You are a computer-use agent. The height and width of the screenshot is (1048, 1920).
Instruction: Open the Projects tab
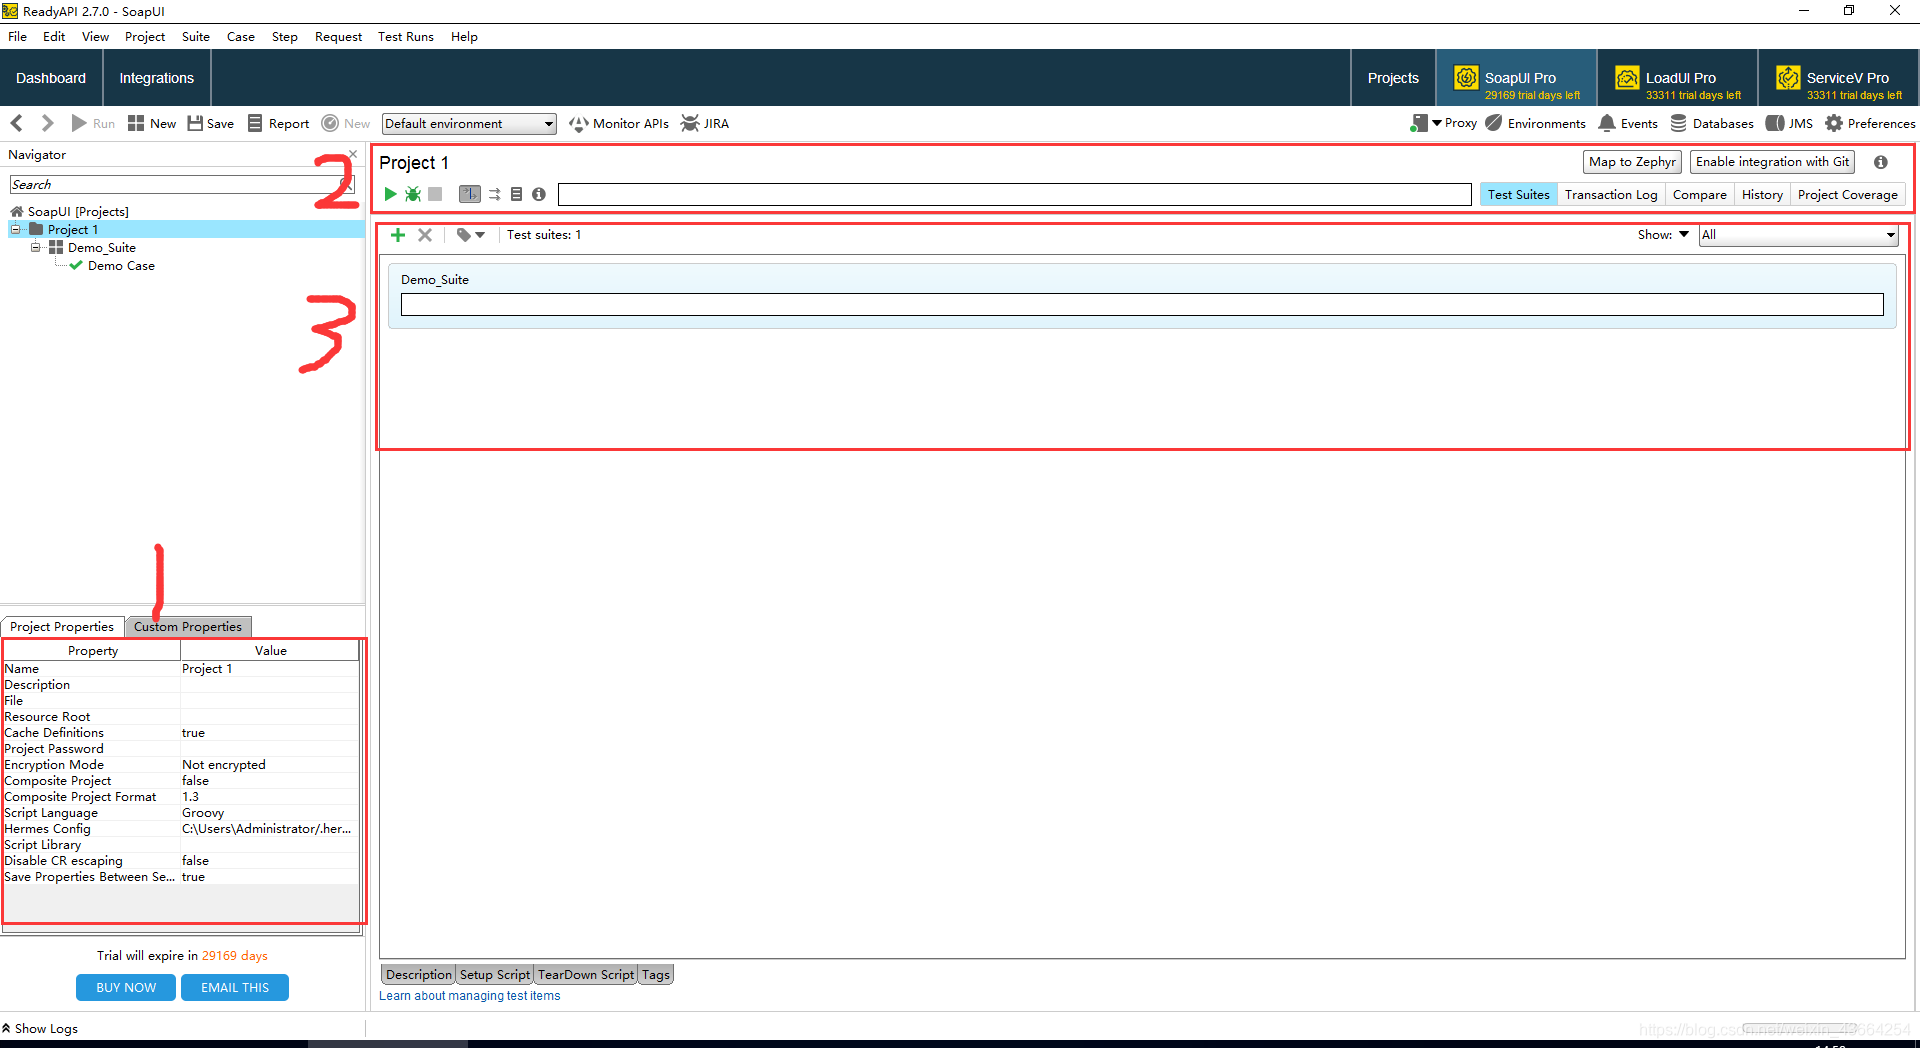coord(1393,78)
